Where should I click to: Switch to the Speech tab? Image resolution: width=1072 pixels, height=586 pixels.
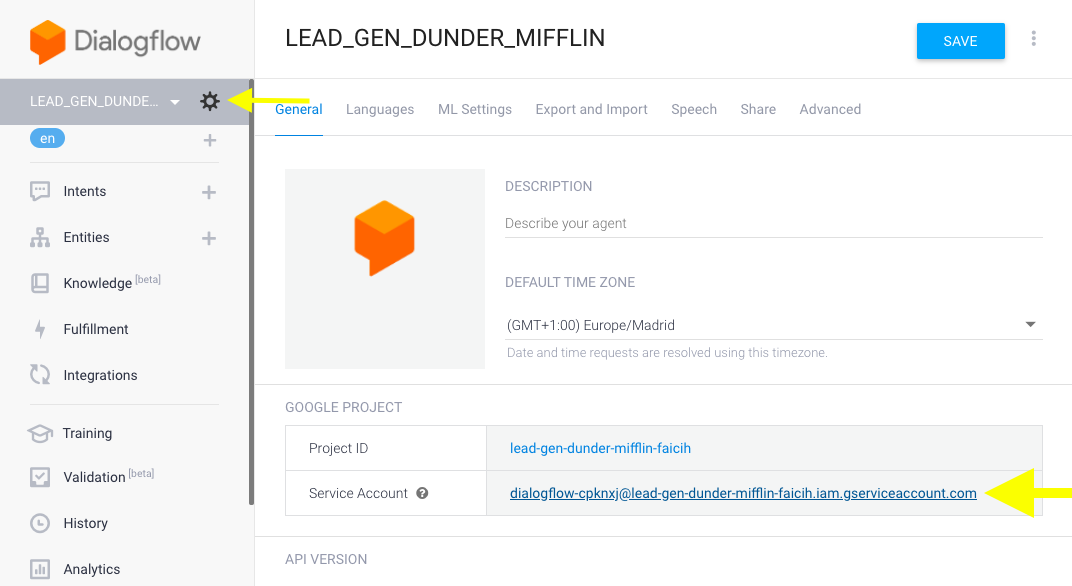click(x=694, y=109)
